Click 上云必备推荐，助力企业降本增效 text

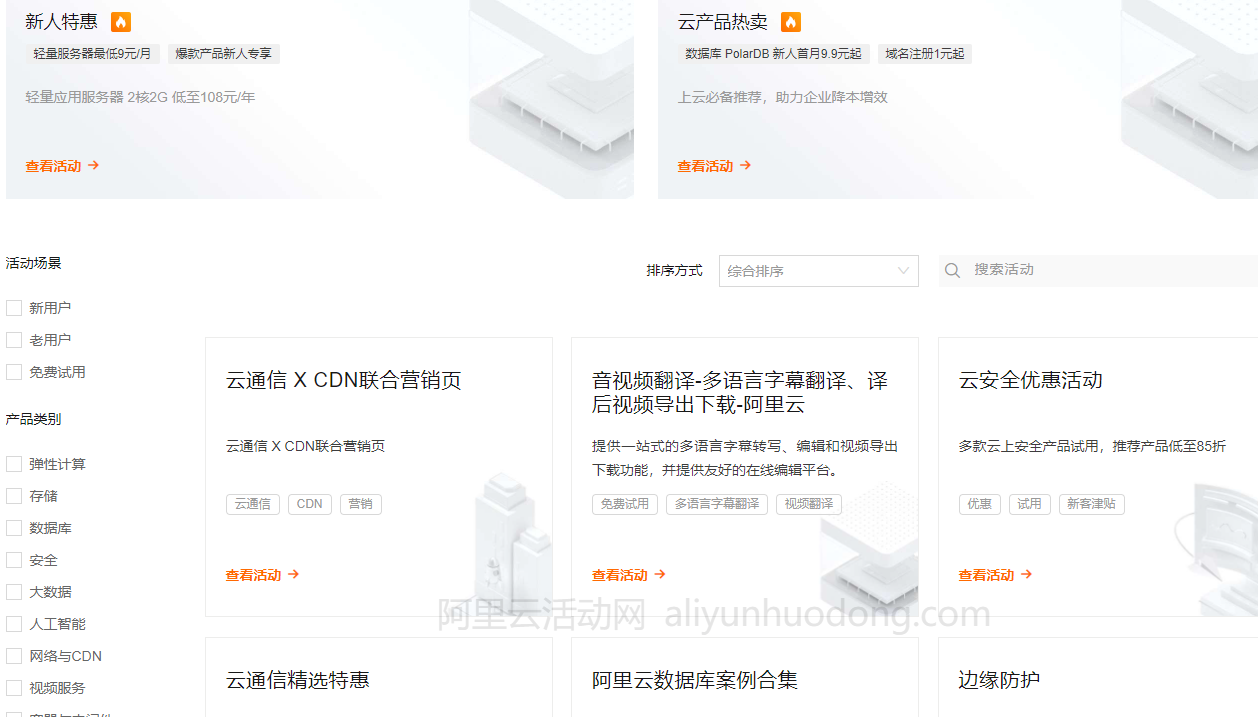click(783, 97)
